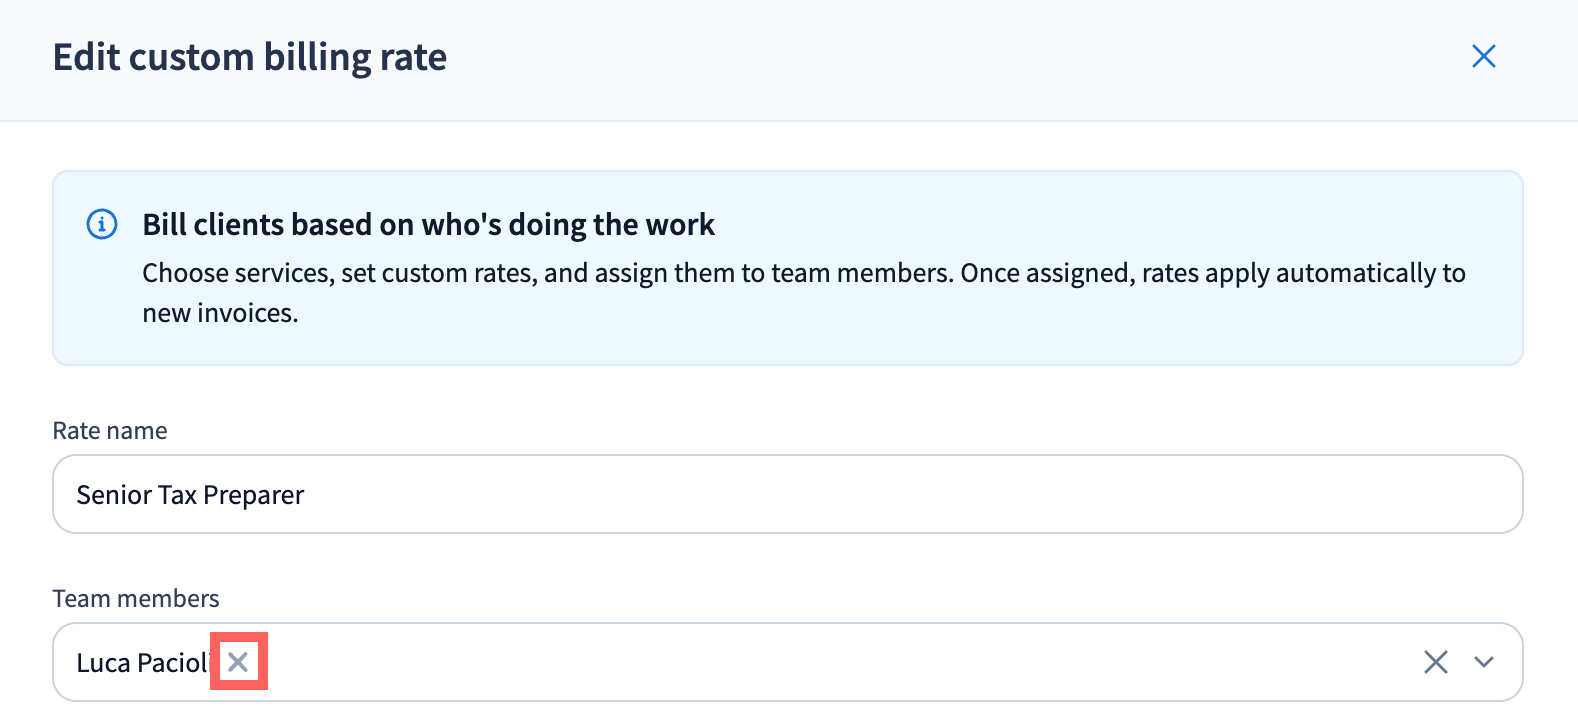Click the 'new invoices.' line in banner
Screen dimensions: 1578x724
pyautogui.click(x=220, y=314)
